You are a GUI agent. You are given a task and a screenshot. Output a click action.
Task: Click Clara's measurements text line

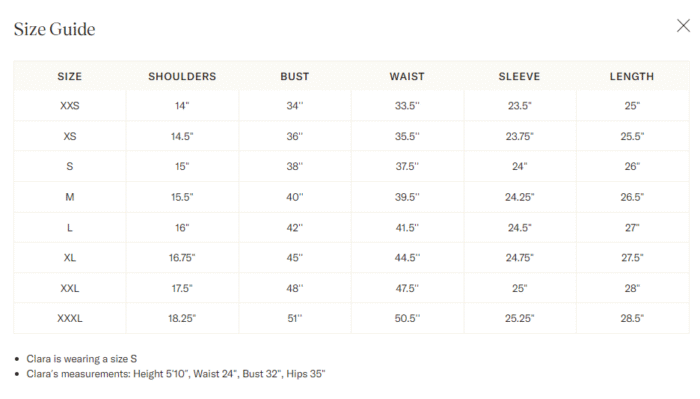tap(176, 374)
